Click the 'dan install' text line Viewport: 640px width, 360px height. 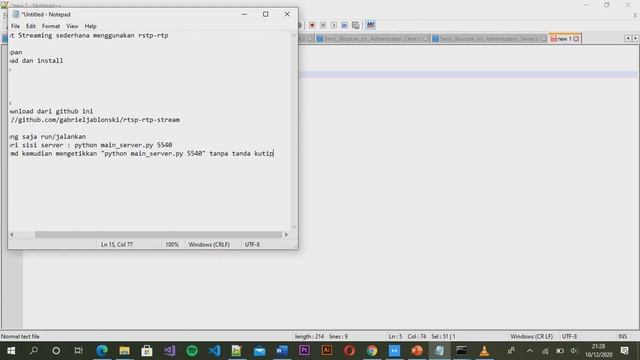pos(36,61)
